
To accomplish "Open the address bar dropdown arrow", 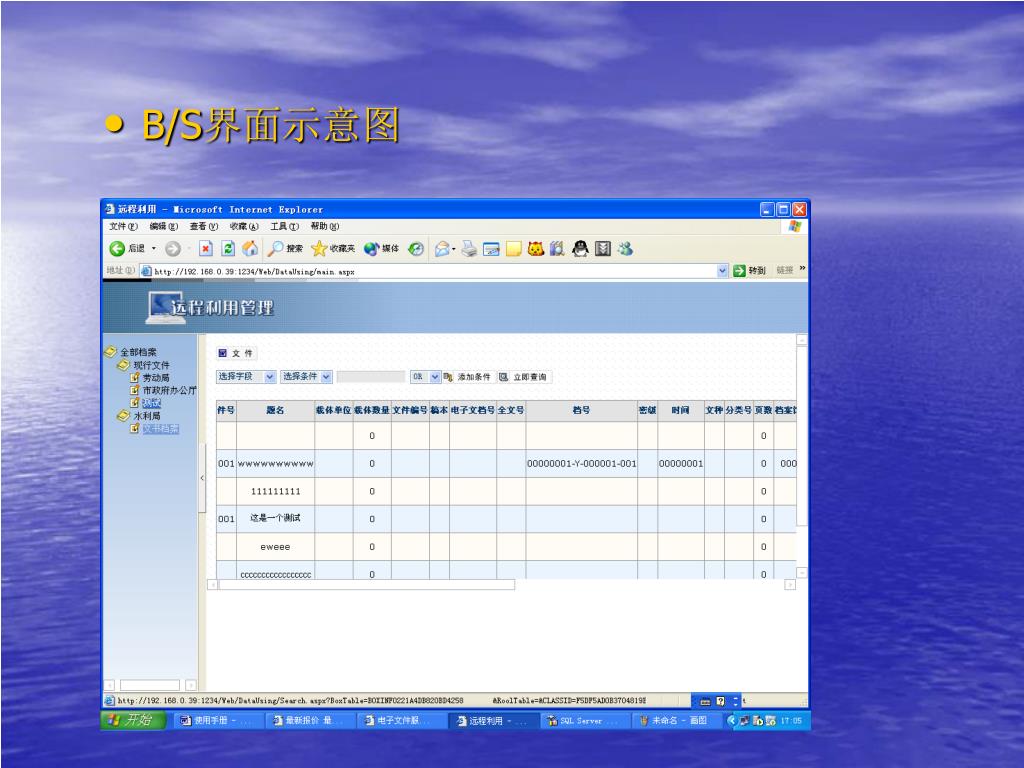I will click(x=722, y=270).
